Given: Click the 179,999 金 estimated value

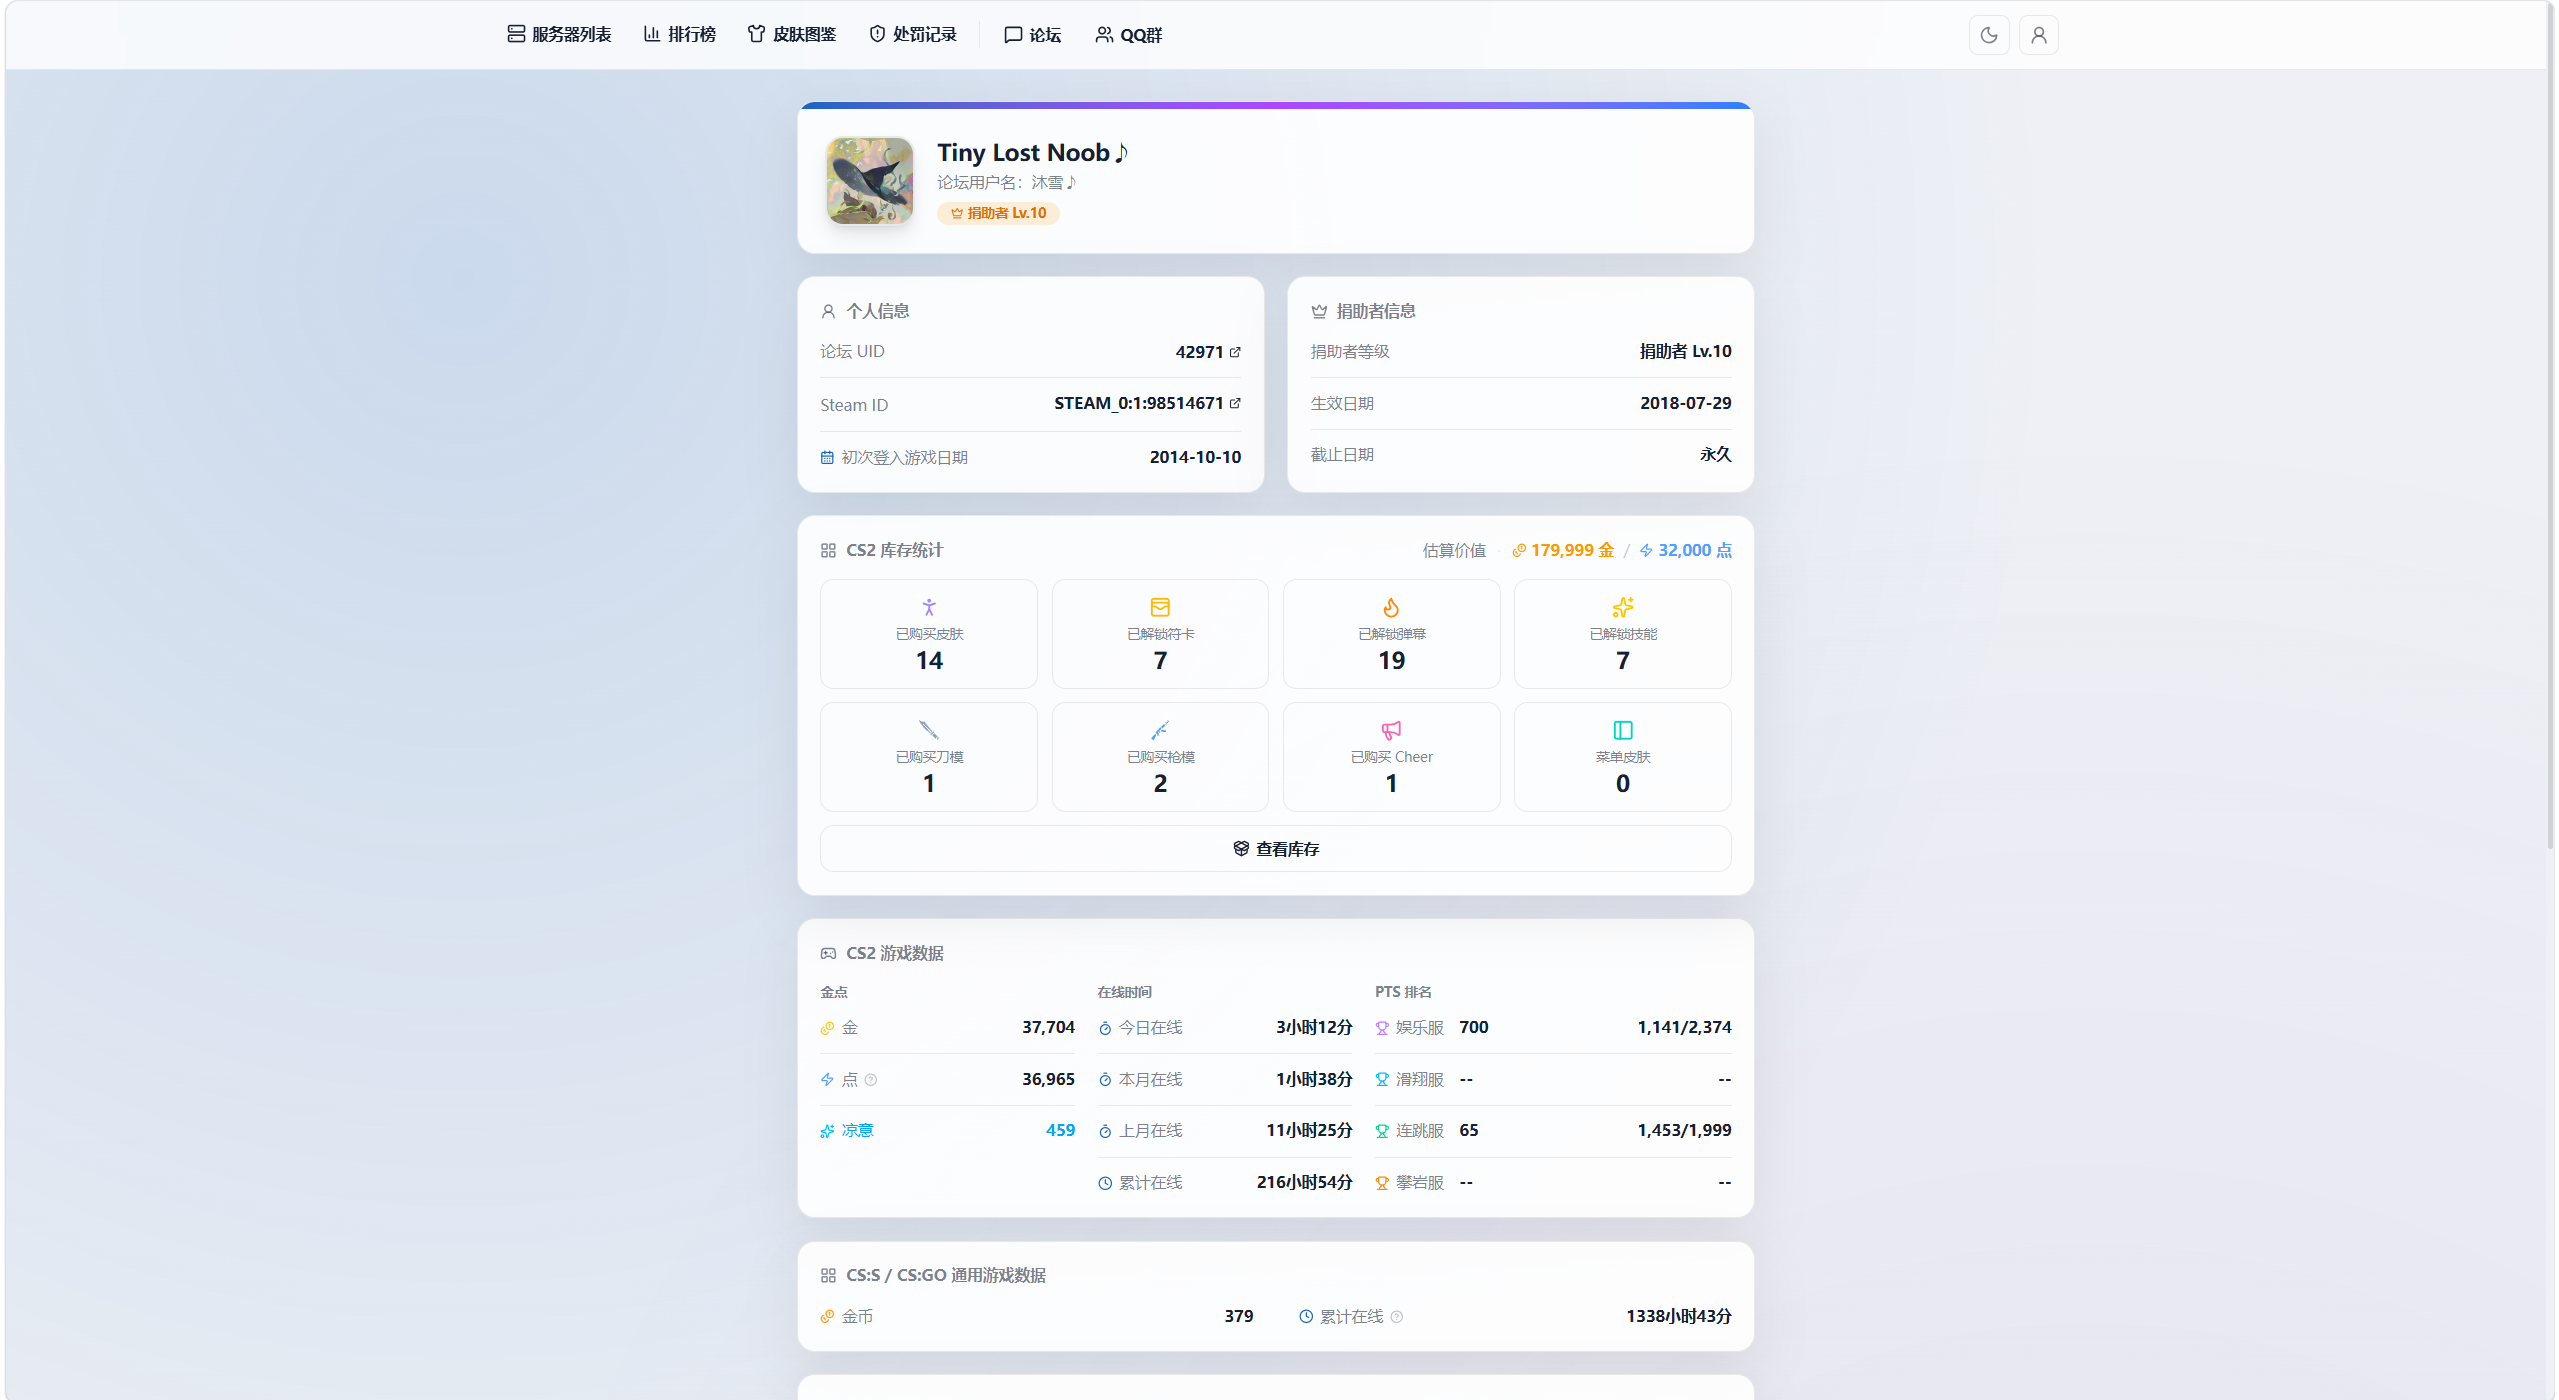Looking at the screenshot, I should click(x=1563, y=550).
